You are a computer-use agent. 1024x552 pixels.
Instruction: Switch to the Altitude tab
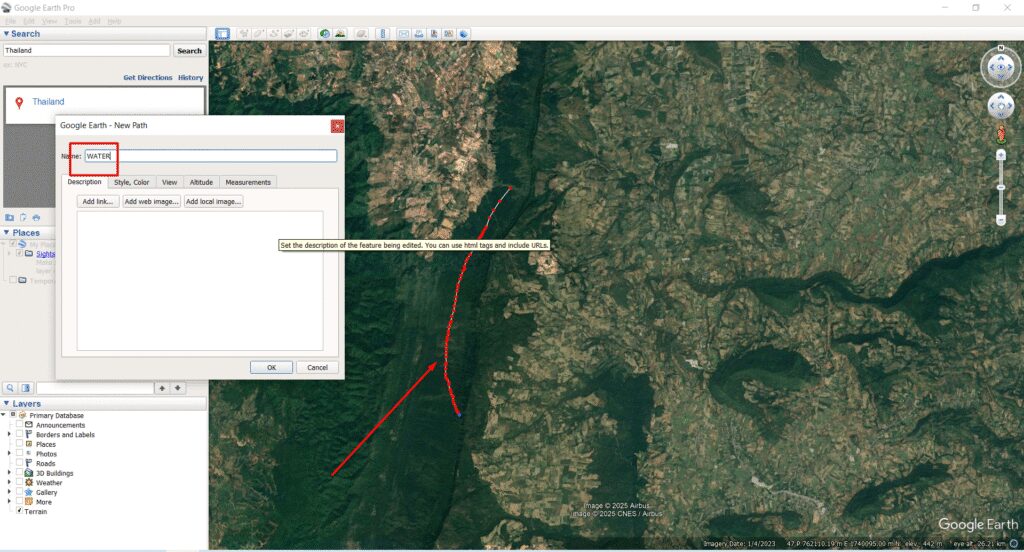click(201, 182)
